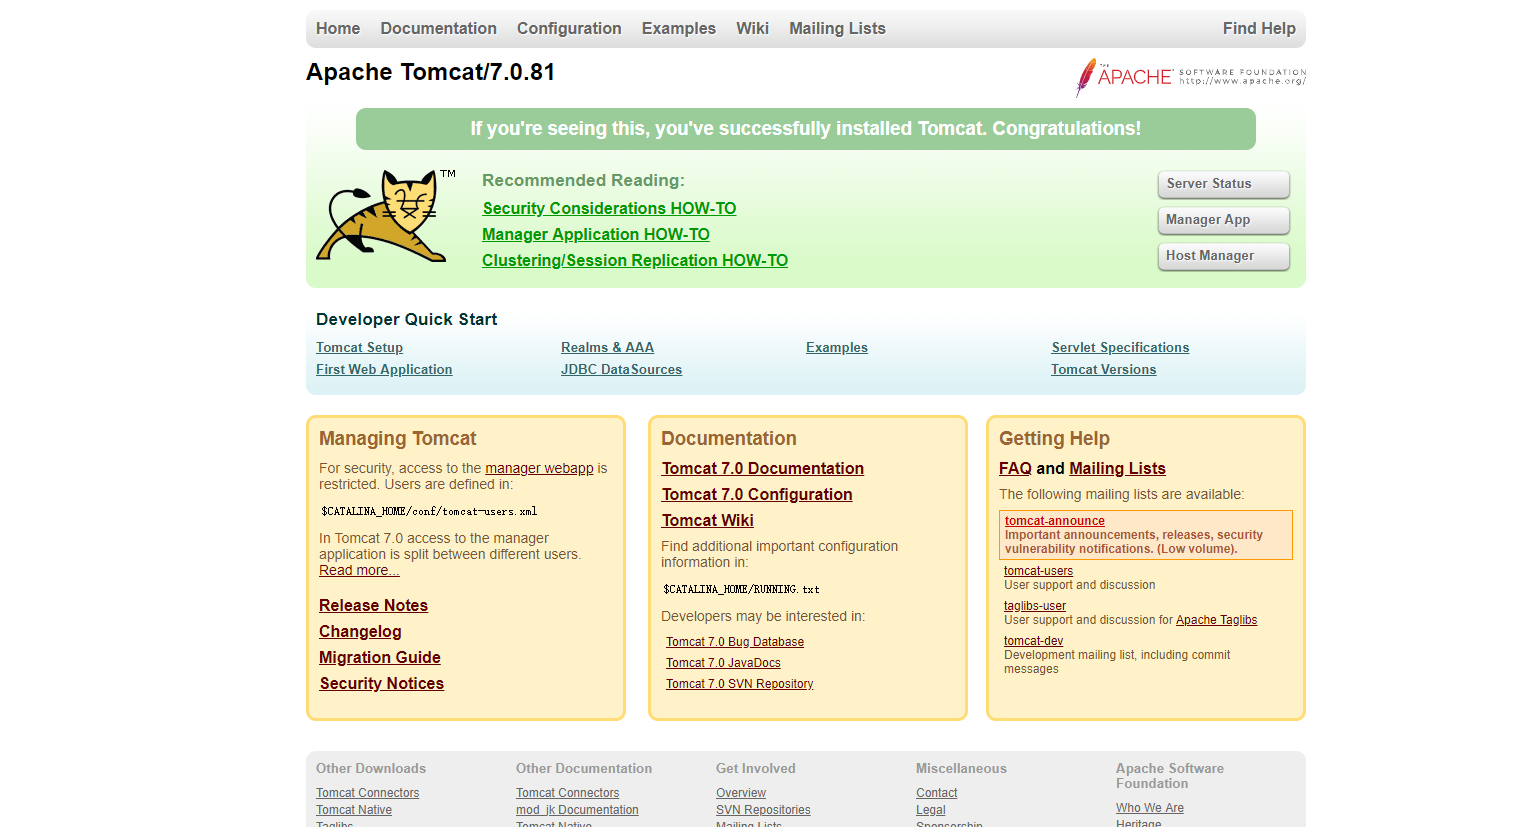The width and height of the screenshot is (1531, 827).
Task: Open the tomcat-users mailing list link
Action: tap(1038, 571)
